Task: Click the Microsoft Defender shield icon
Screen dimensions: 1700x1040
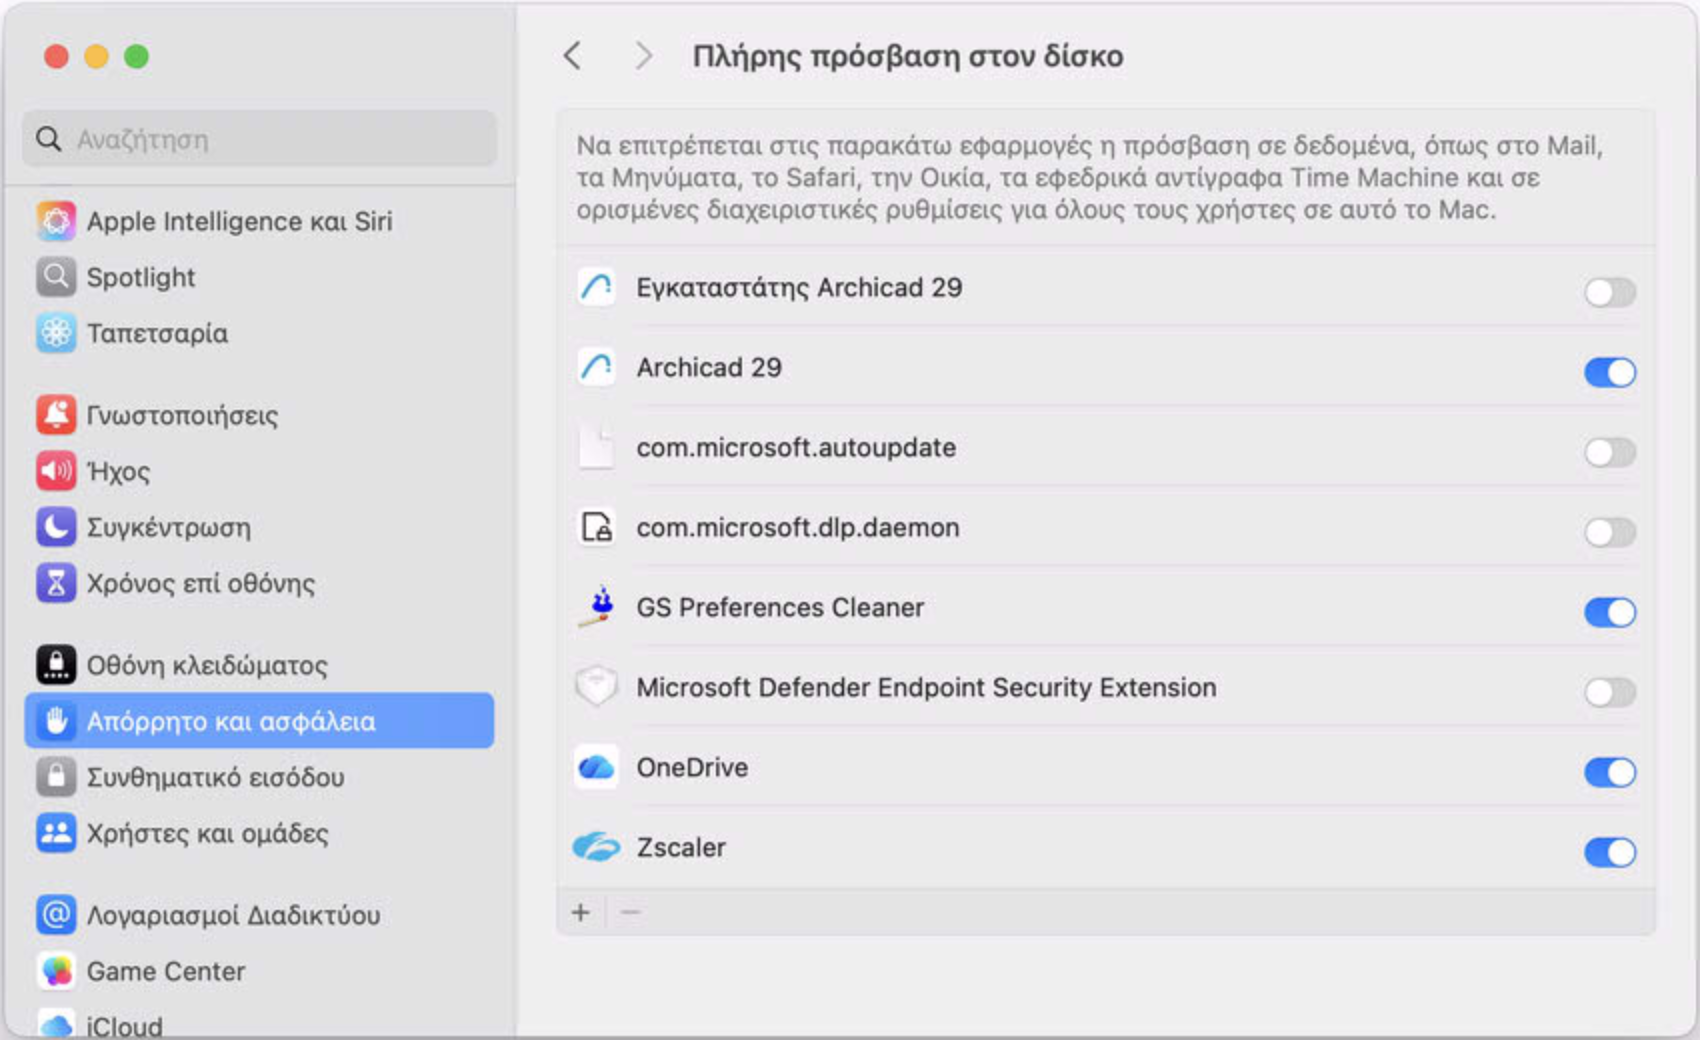Action: (x=597, y=687)
